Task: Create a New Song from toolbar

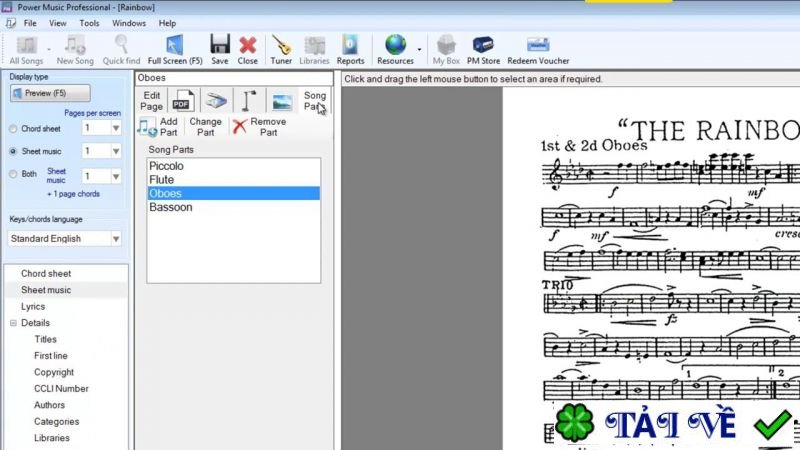Action: (75, 51)
